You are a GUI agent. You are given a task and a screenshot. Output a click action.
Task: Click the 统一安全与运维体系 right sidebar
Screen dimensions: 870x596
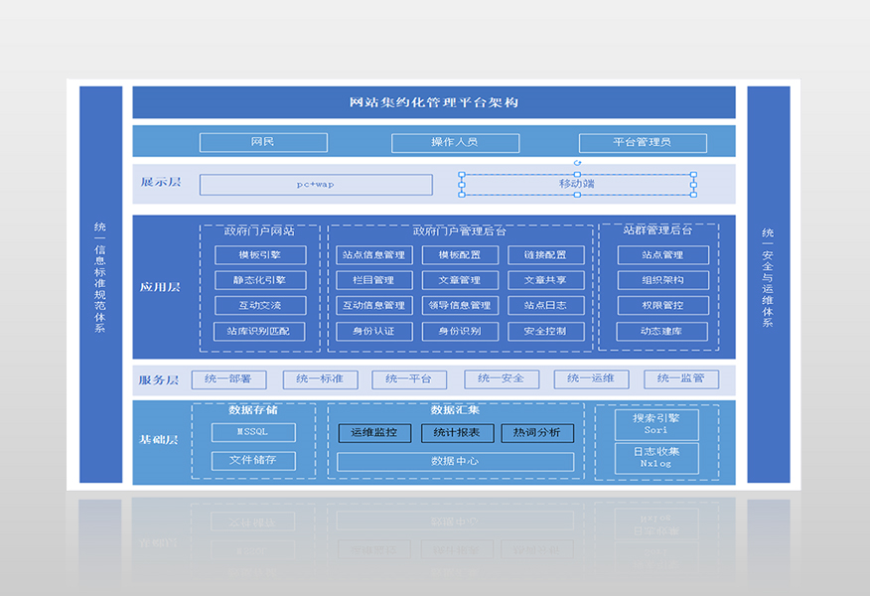coord(768,284)
